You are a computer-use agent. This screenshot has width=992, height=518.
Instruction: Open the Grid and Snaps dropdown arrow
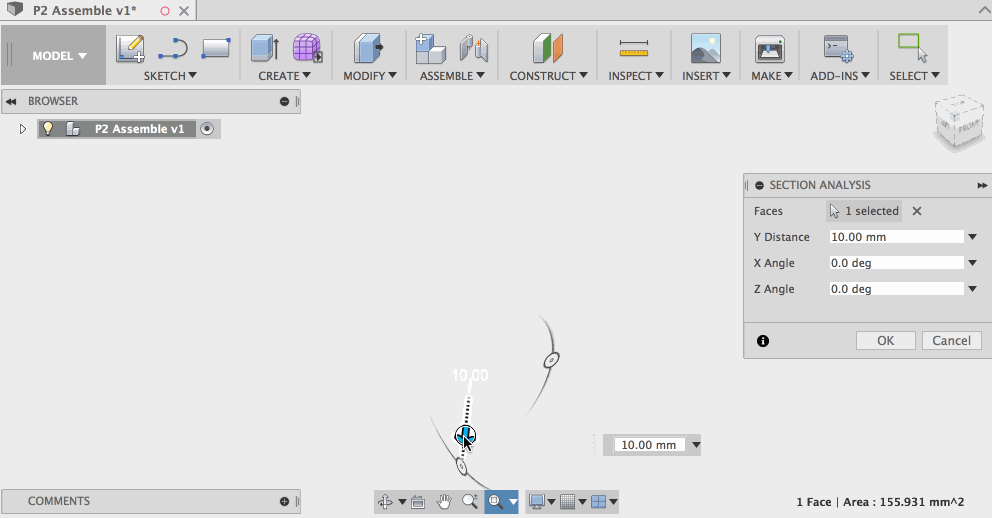point(582,502)
